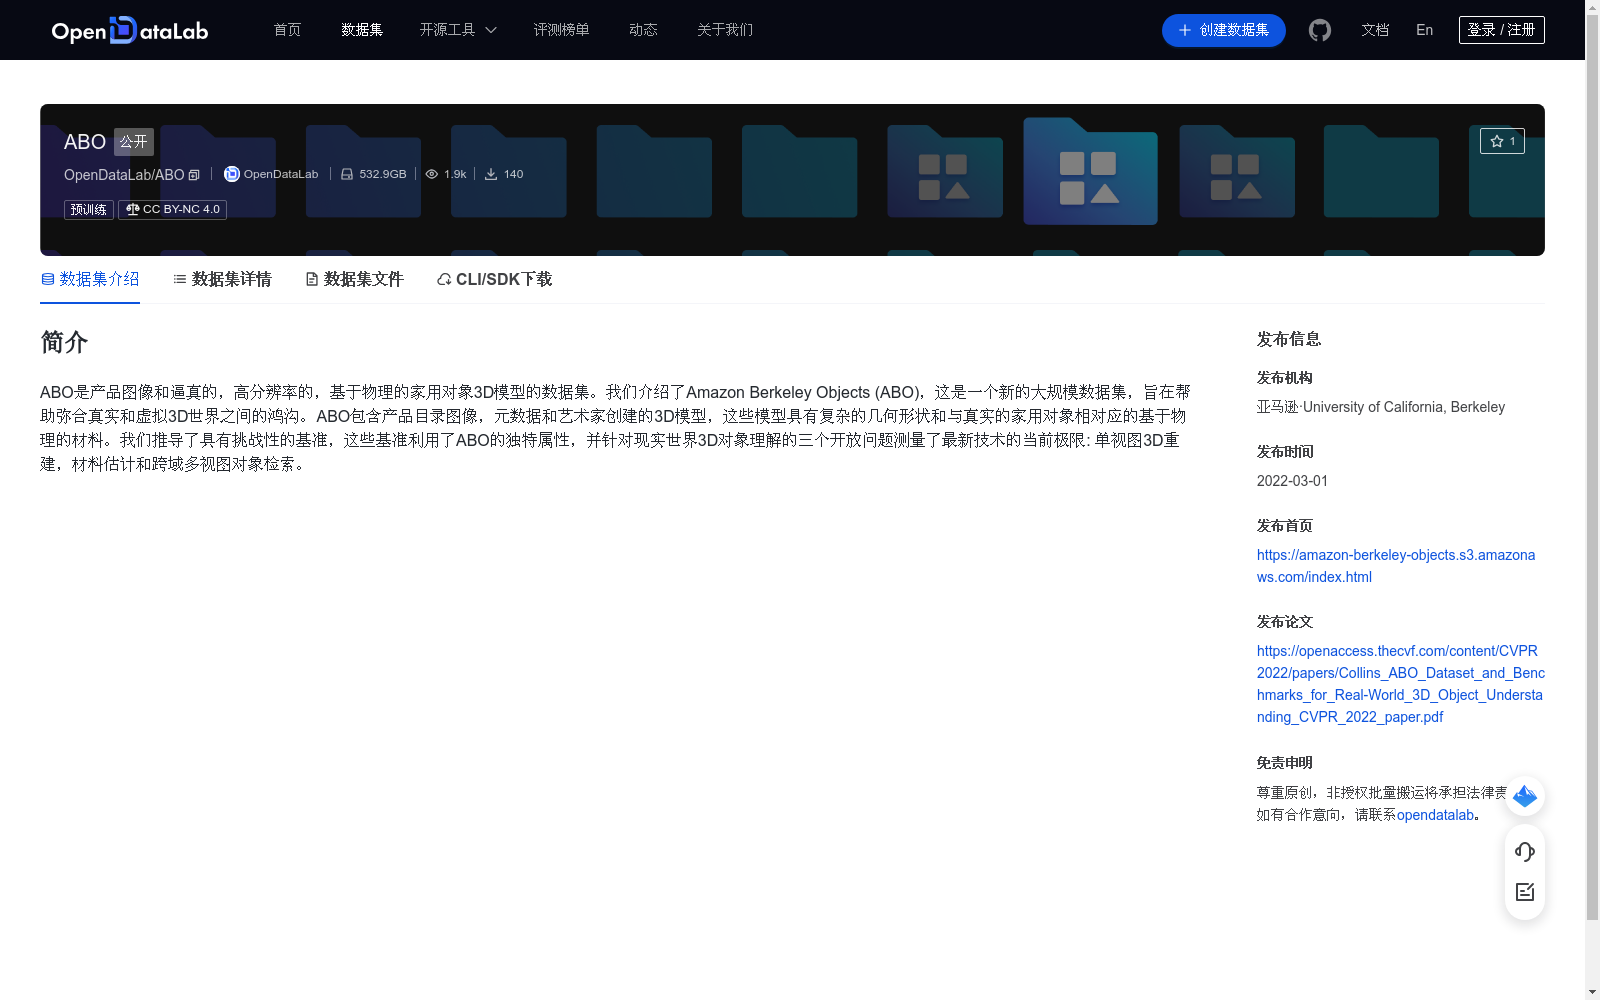Star the ABO dataset
The width and height of the screenshot is (1600, 1000).
(1502, 141)
